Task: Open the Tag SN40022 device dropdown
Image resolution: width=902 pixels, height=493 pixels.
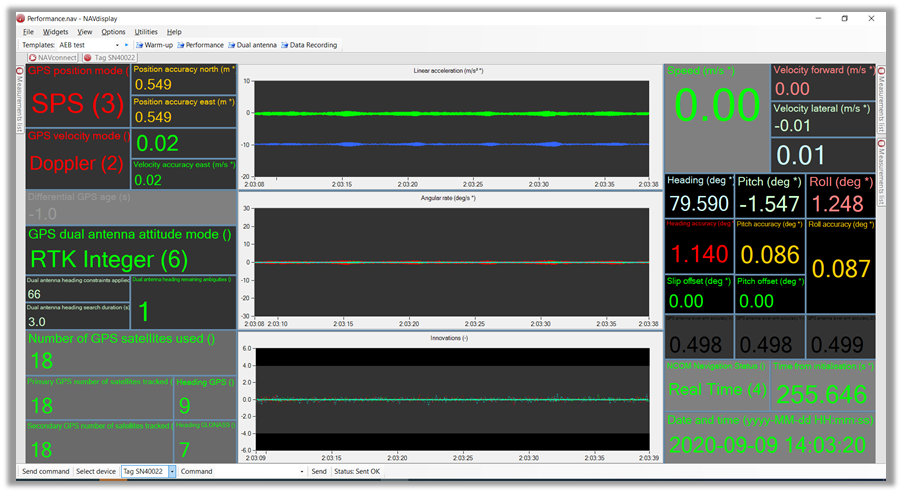Action: click(171, 471)
